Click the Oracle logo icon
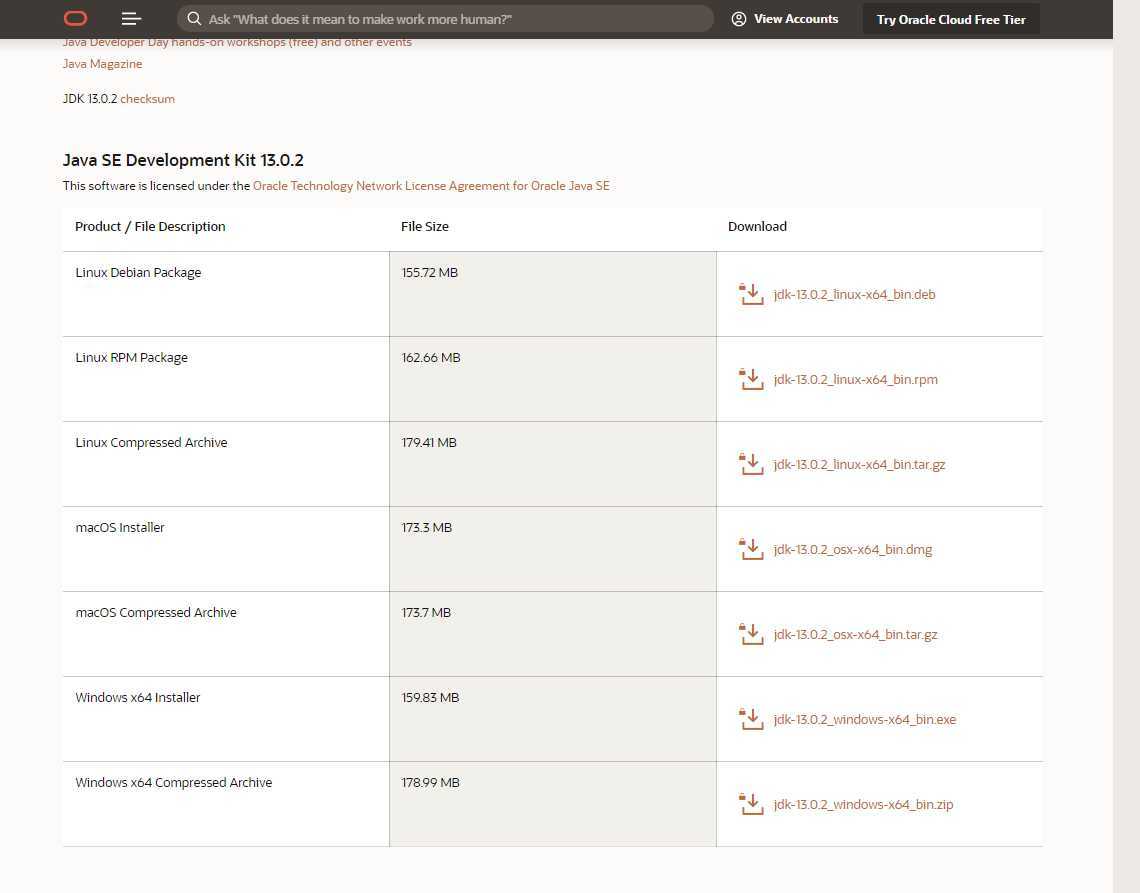 click(76, 18)
